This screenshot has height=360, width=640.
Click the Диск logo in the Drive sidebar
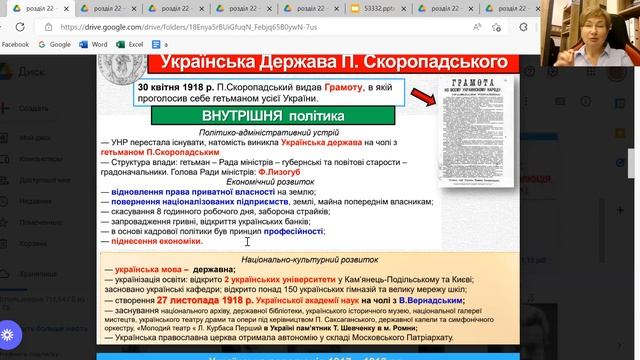point(23,72)
